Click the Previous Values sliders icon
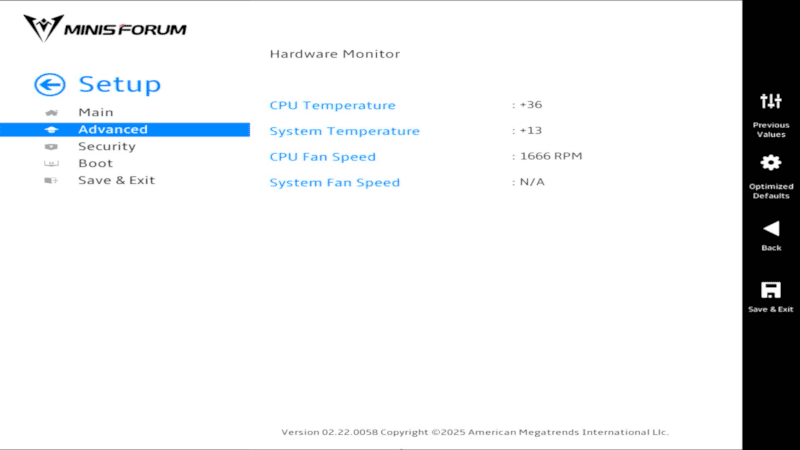 coord(771,101)
